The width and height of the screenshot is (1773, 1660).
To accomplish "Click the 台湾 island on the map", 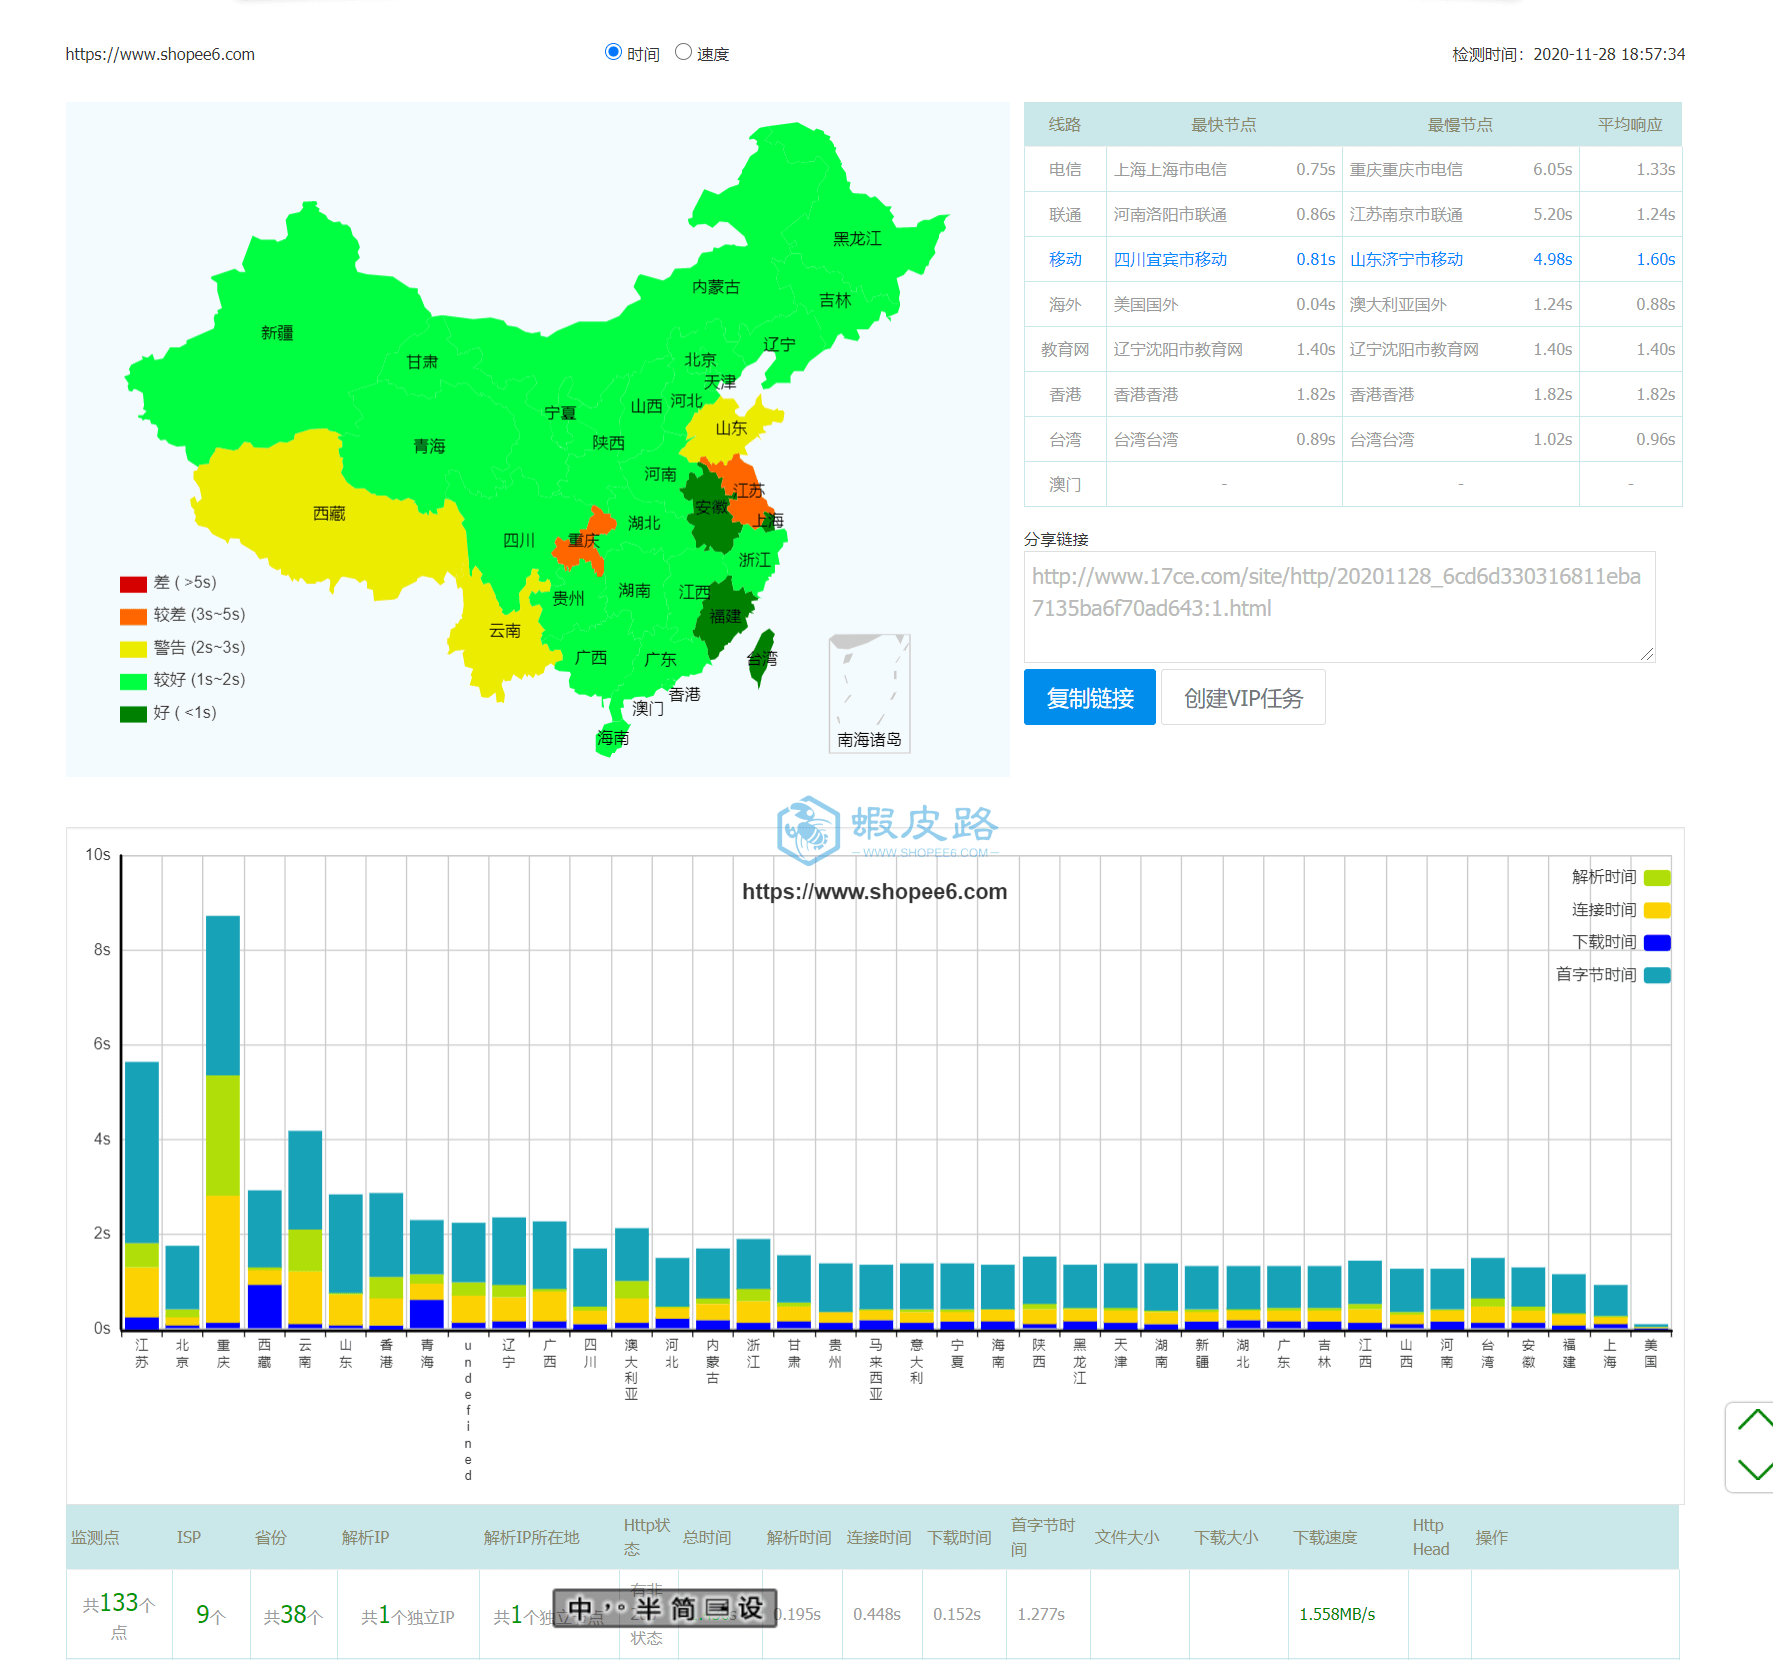I will coord(762,658).
